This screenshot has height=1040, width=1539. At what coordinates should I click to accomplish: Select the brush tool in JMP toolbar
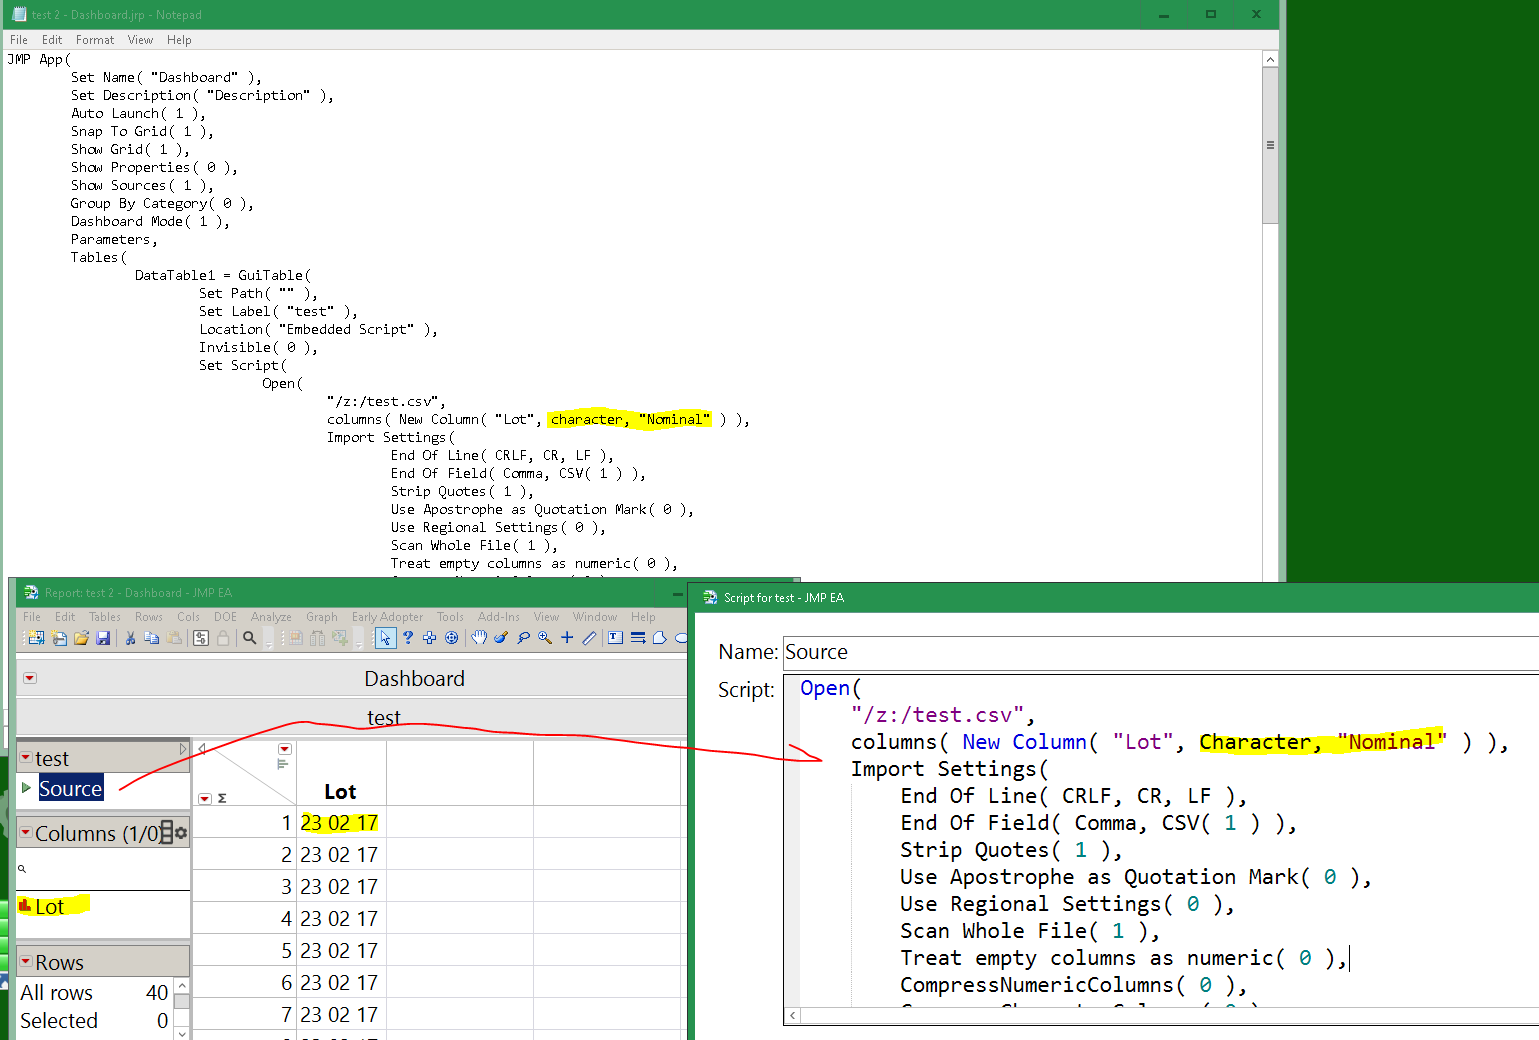(x=500, y=637)
